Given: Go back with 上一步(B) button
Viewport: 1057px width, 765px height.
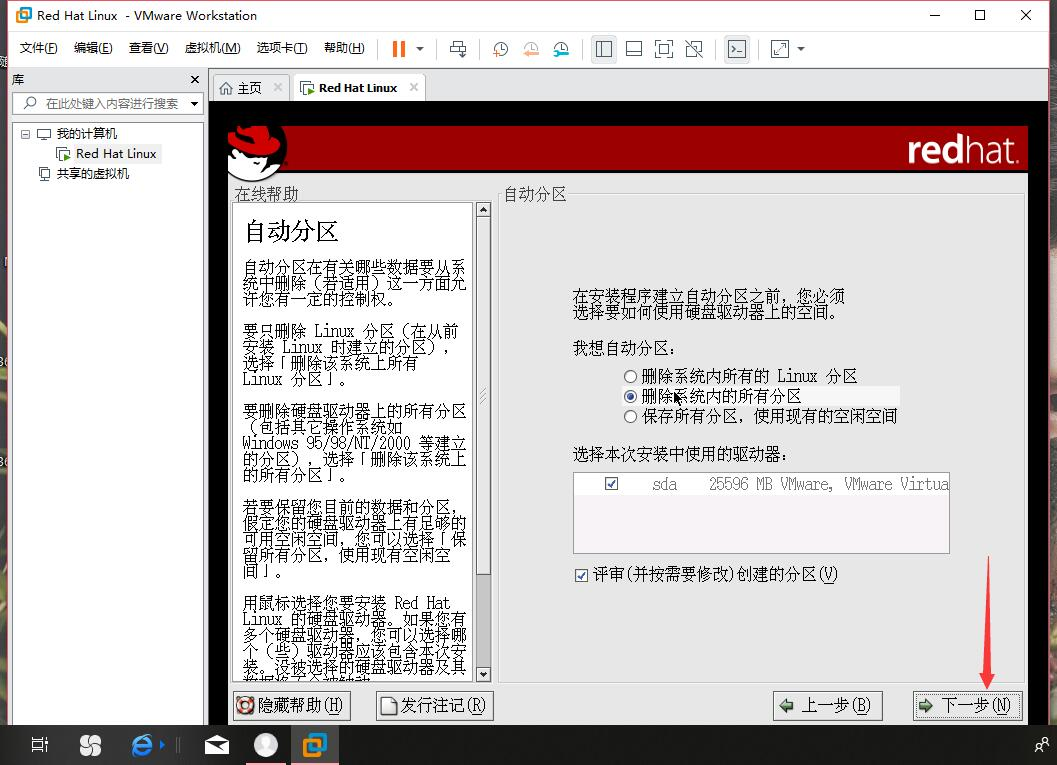Looking at the screenshot, I should 827,706.
